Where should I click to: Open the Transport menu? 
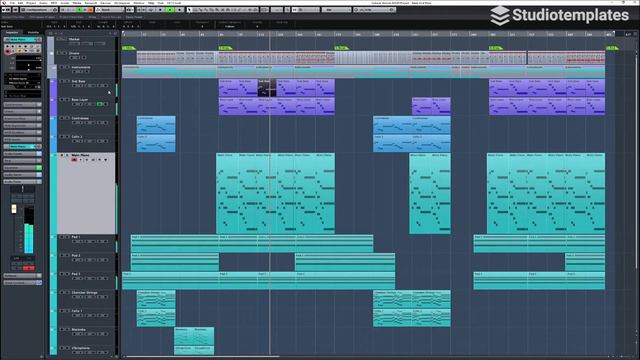[x=90, y=3]
